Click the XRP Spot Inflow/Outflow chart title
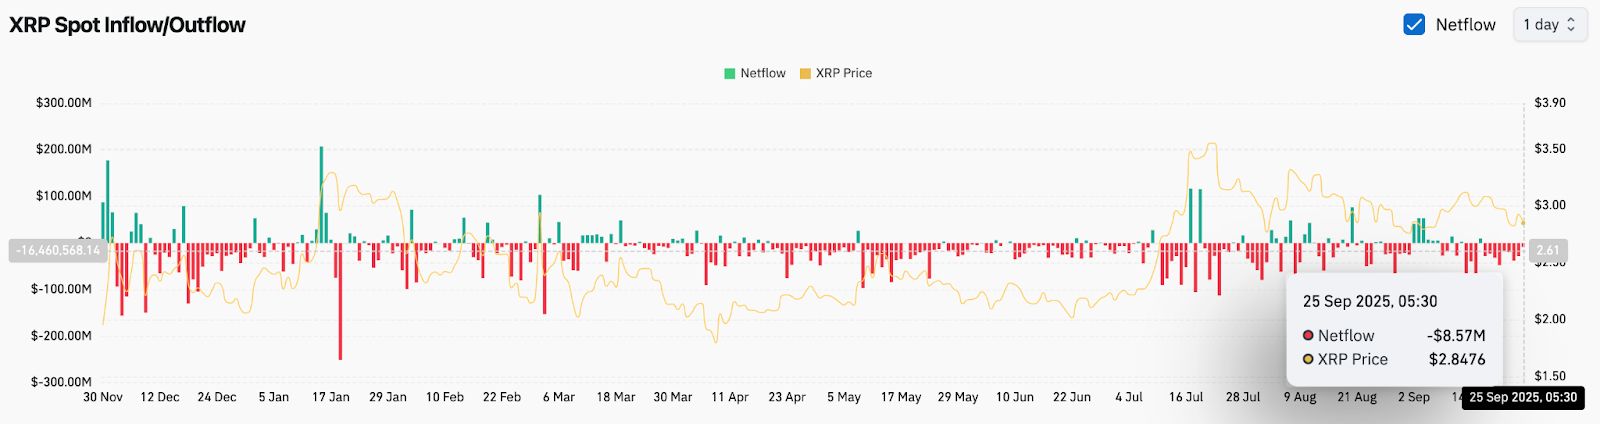This screenshot has width=1600, height=424. tap(127, 25)
